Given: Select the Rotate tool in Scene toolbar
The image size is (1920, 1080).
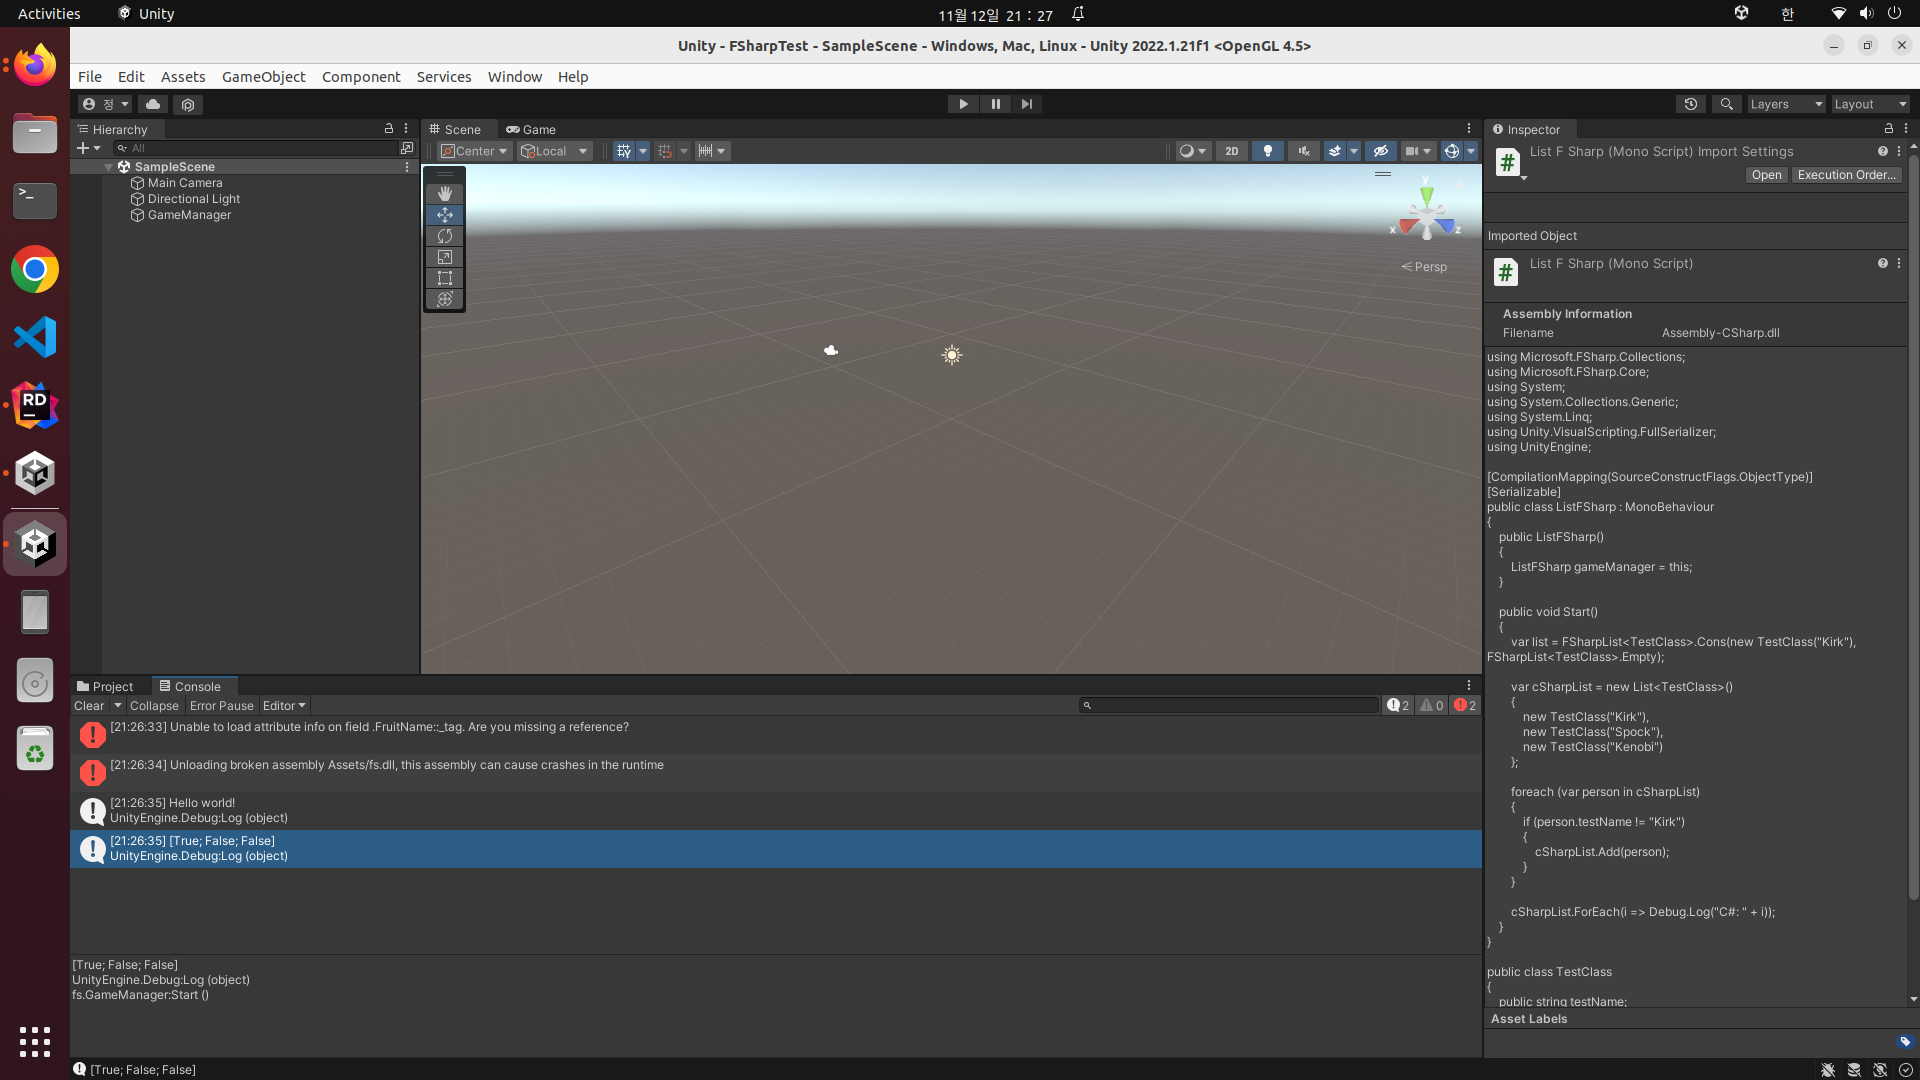Looking at the screenshot, I should pyautogui.click(x=444, y=236).
